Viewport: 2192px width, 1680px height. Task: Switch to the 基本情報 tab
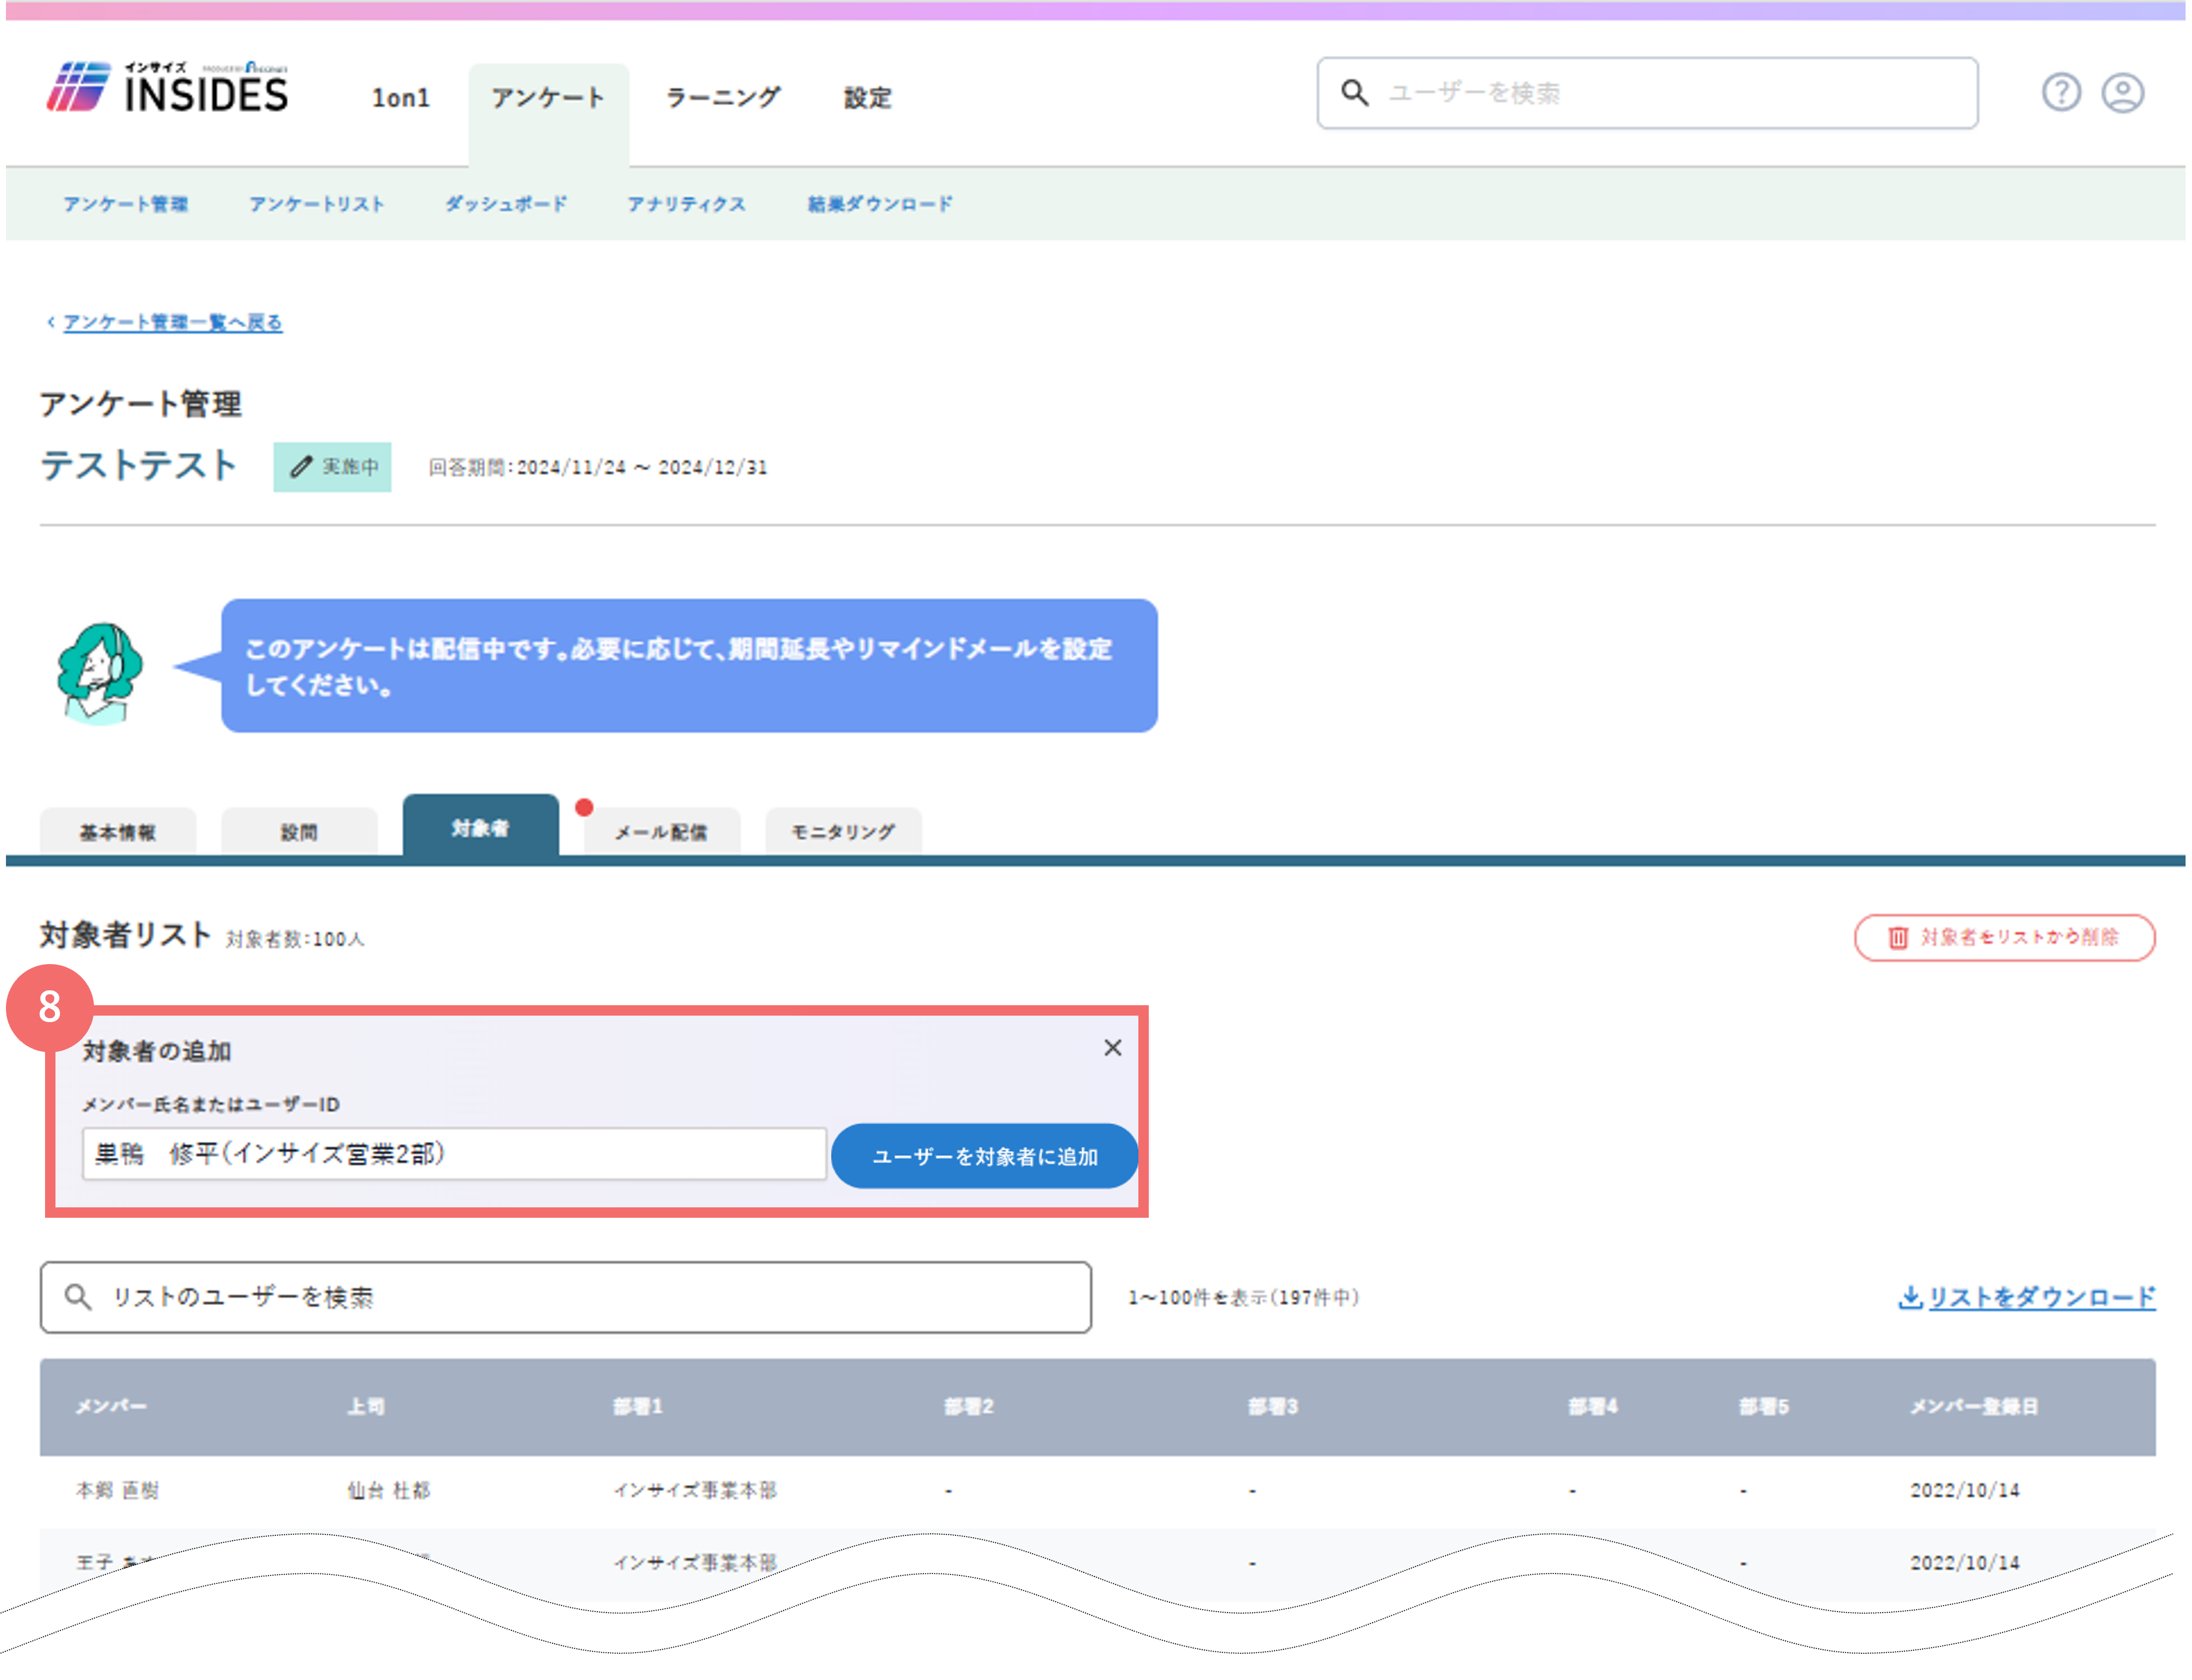pos(118,832)
